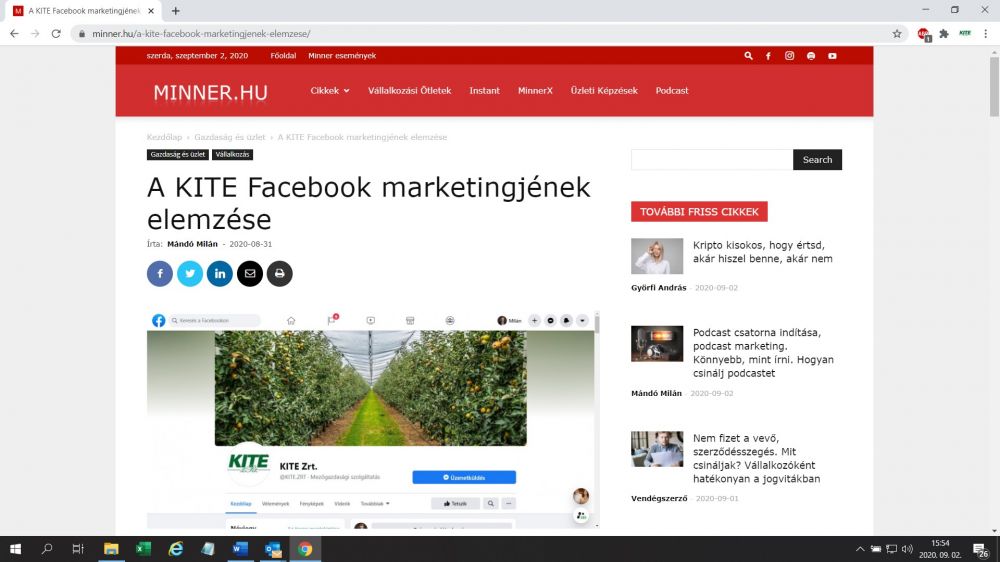Open Task View on taskbar
The image size is (1000, 562).
78,549
